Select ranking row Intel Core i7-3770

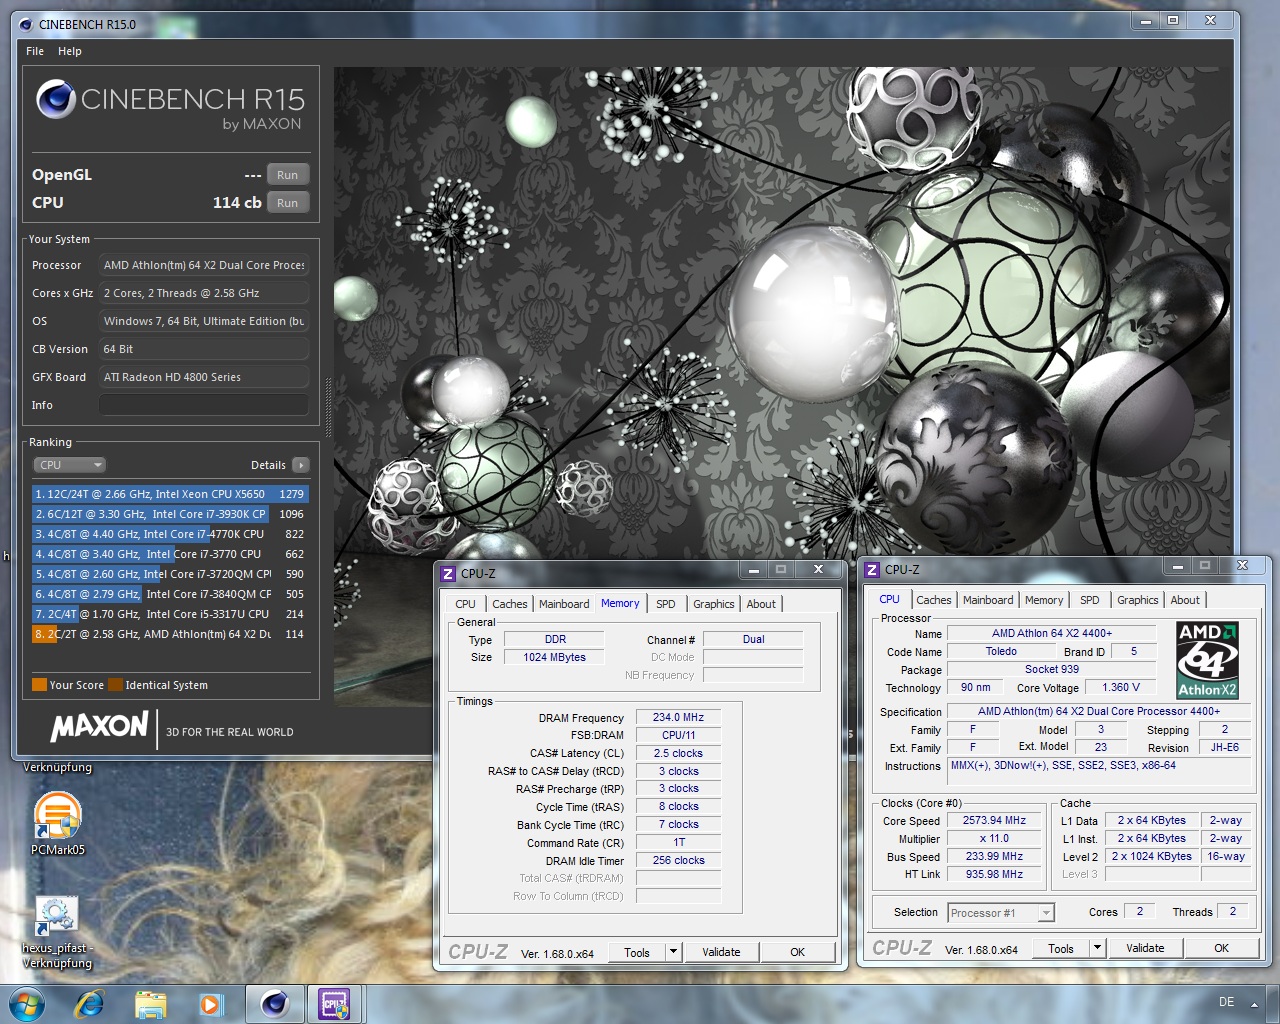pos(170,554)
